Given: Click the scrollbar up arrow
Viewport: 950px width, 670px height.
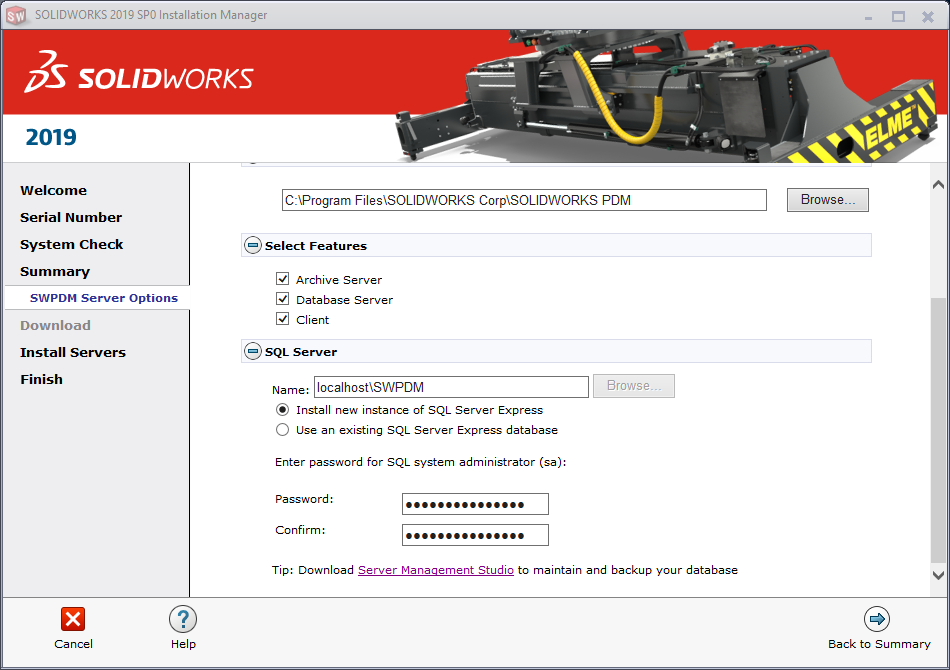Looking at the screenshot, I should click(937, 184).
